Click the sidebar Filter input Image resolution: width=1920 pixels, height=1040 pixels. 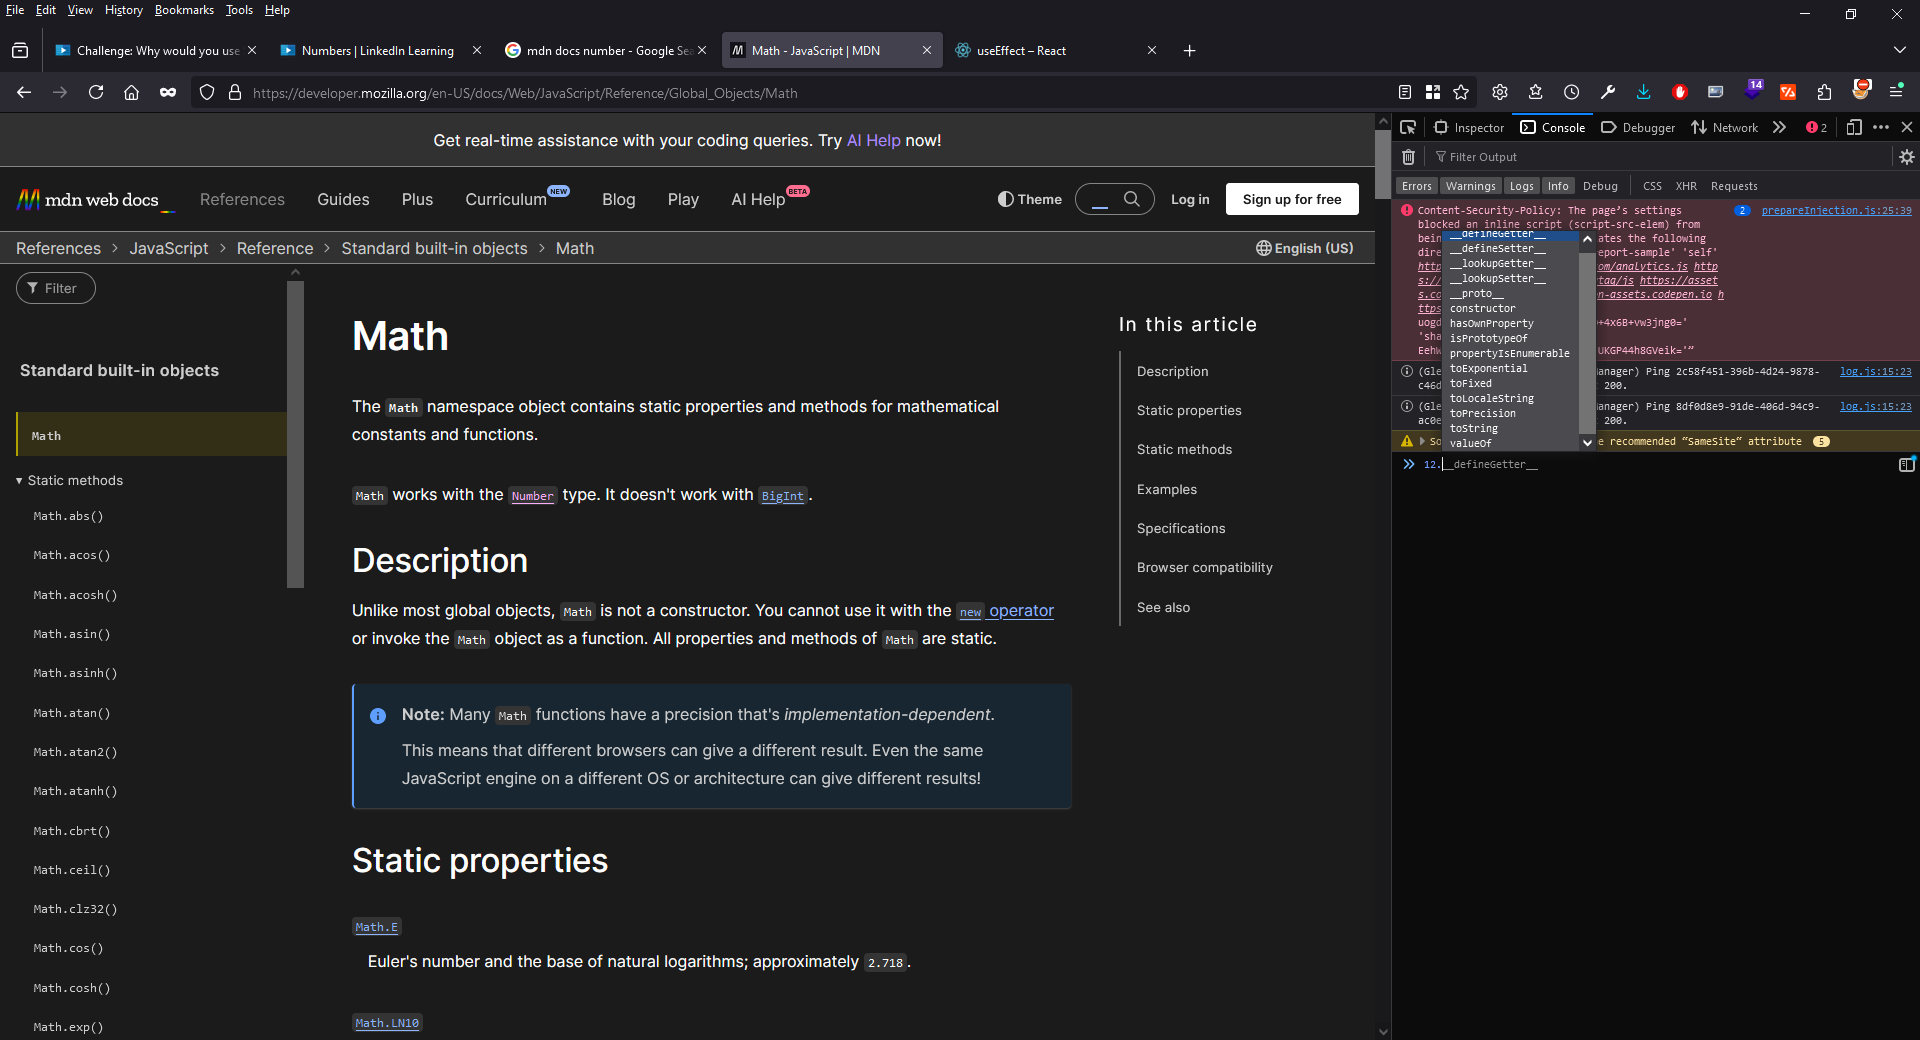pos(56,288)
